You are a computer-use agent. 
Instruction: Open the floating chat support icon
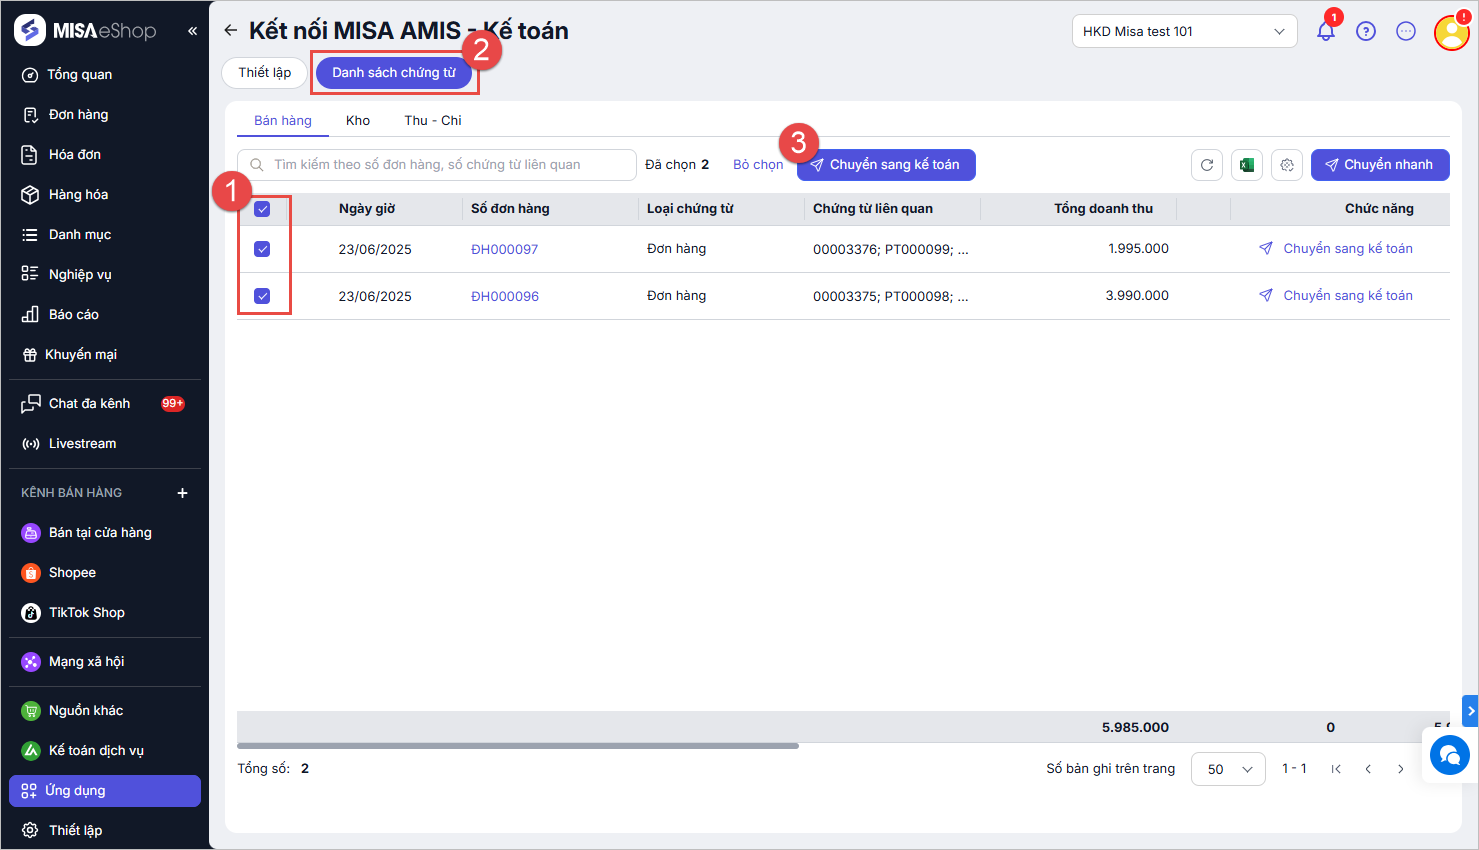[1449, 755]
